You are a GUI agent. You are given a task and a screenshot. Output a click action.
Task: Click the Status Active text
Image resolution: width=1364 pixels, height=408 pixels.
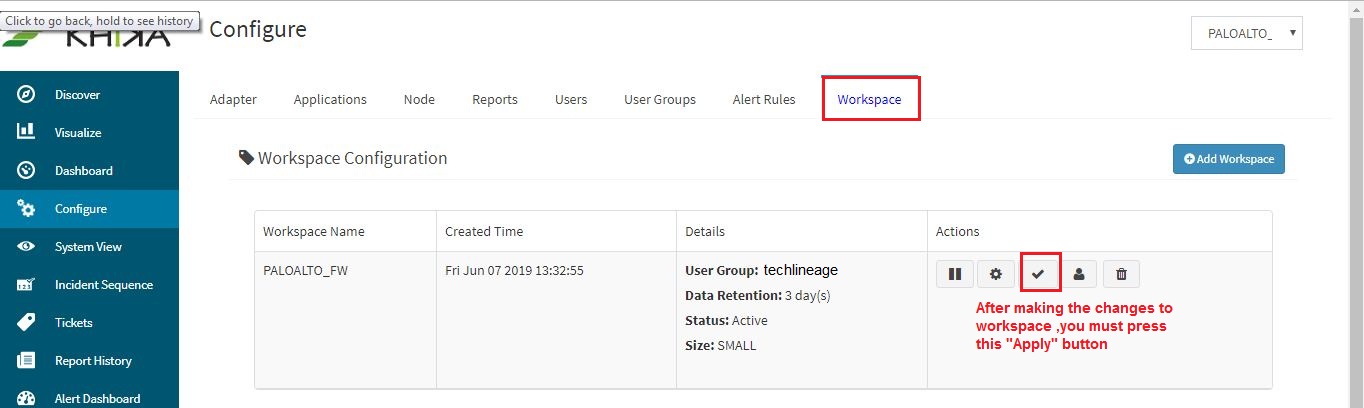coord(726,321)
